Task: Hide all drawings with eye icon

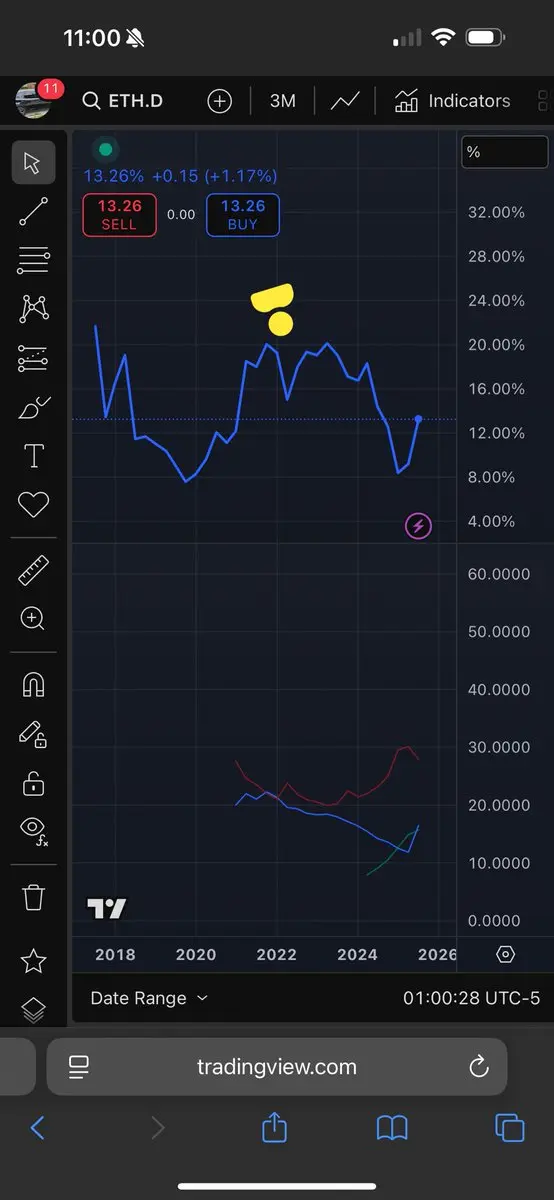Action: click(x=33, y=830)
